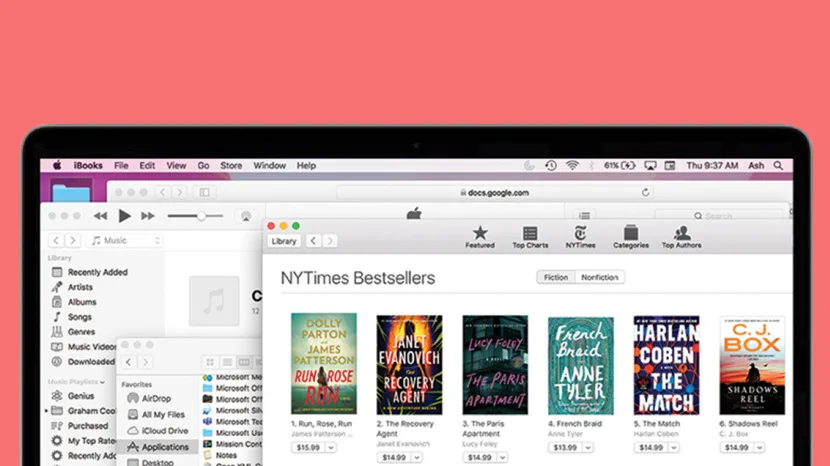Screen dimensions: 830x466
Task: Buy The Match for $14.99
Action: [651, 447]
